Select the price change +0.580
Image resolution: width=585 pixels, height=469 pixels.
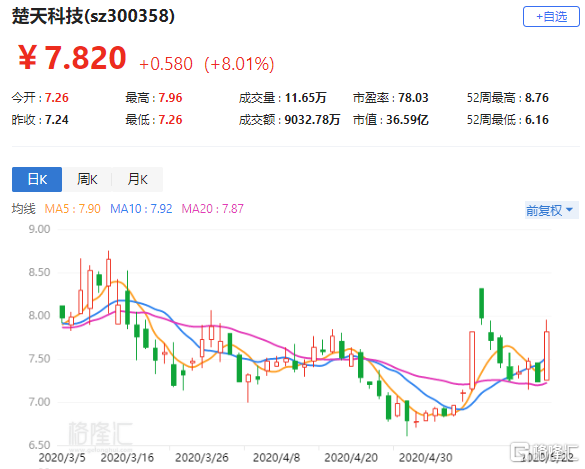(x=166, y=64)
